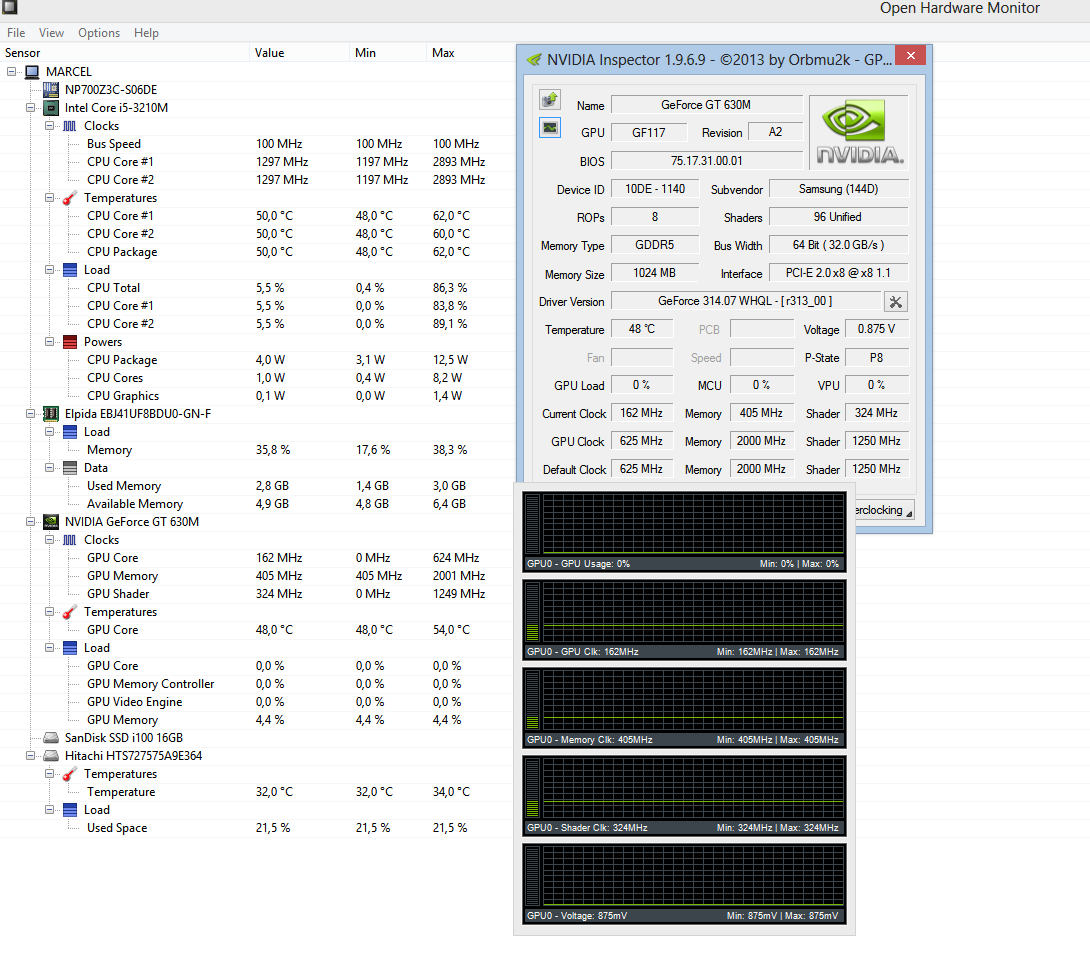
Task: Select the Used Memory row
Action: 257,486
